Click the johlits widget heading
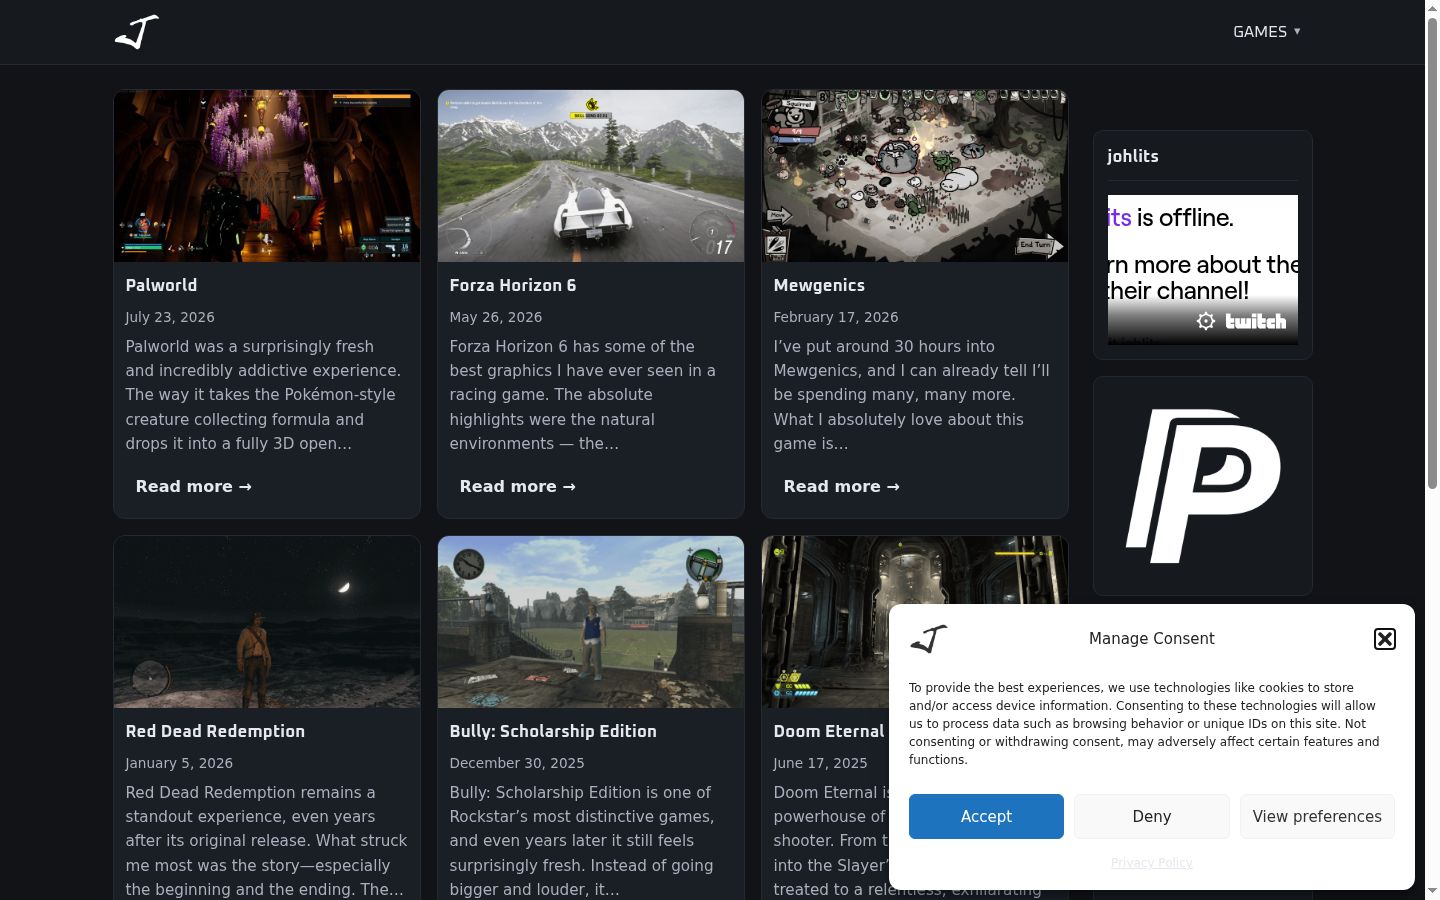 1133,156
